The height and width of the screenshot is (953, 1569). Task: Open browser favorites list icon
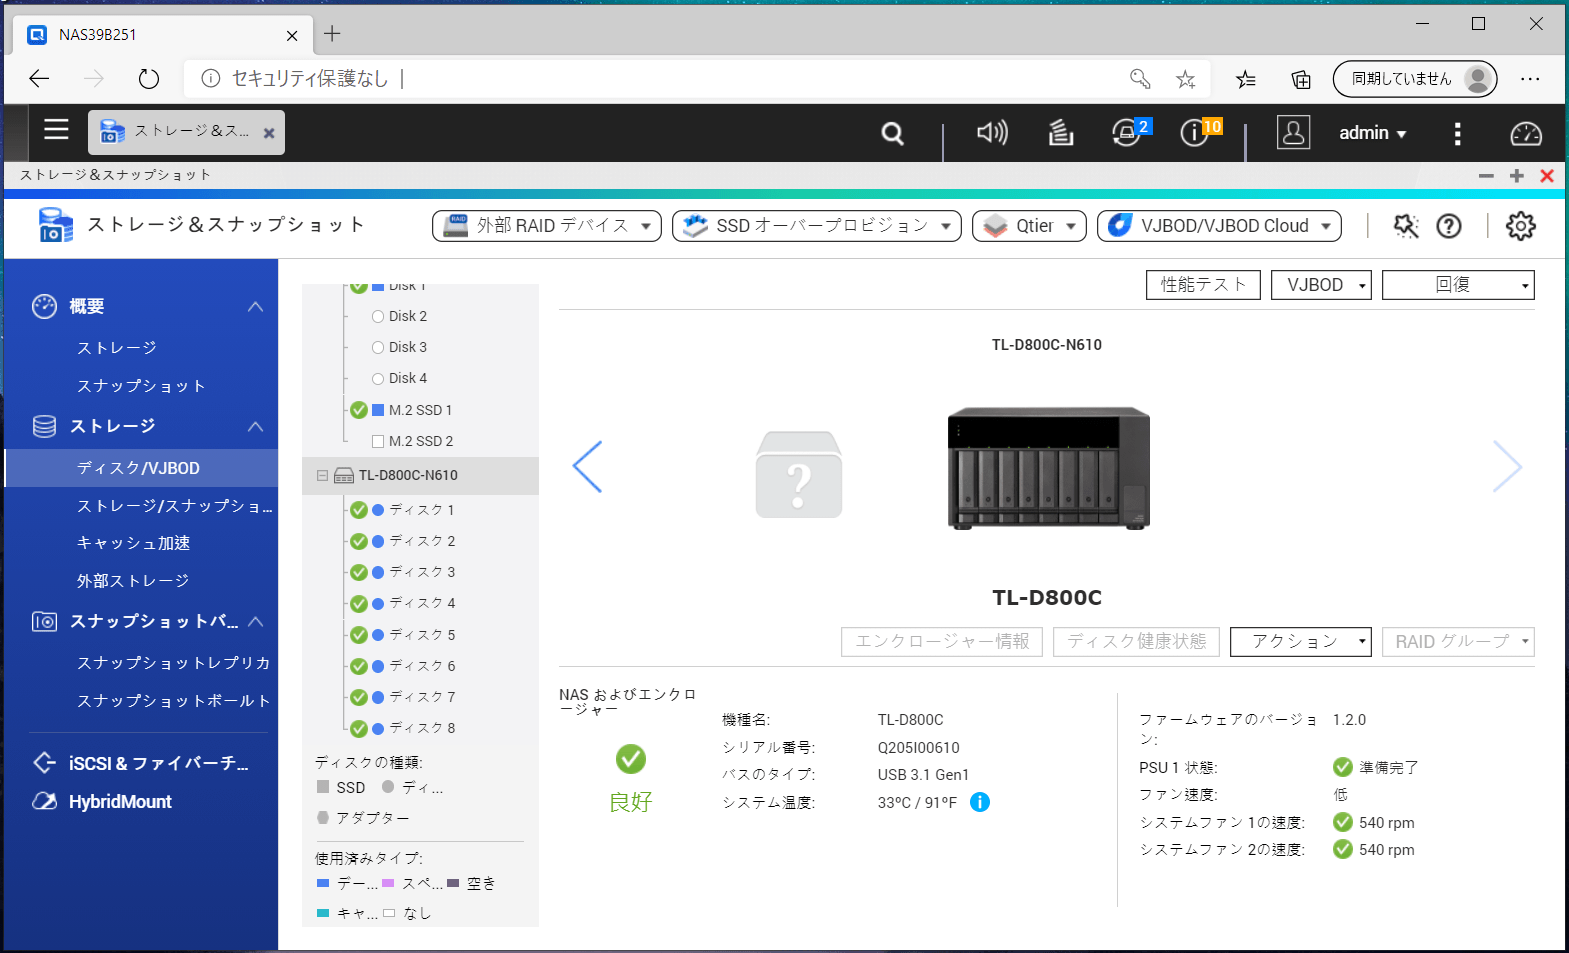click(x=1246, y=79)
